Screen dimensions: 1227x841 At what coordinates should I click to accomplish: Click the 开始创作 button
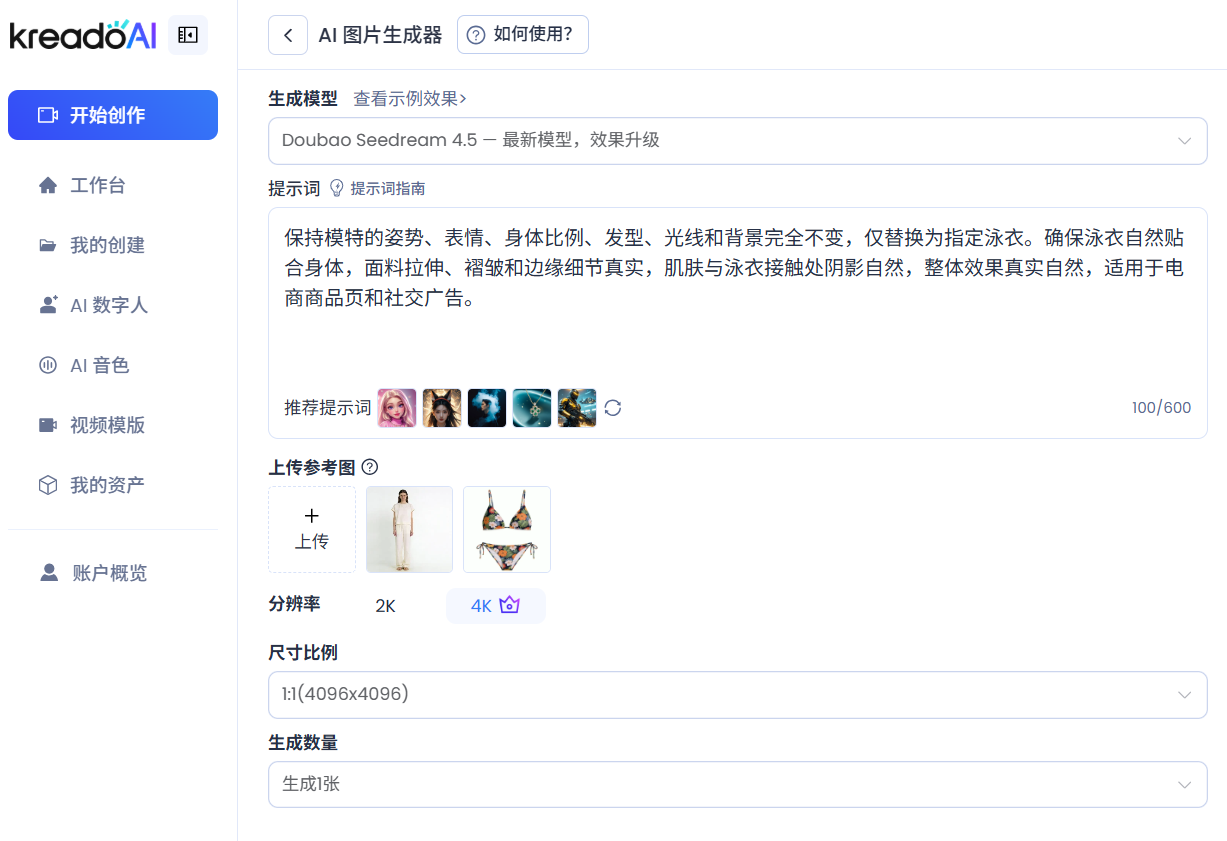click(x=113, y=115)
